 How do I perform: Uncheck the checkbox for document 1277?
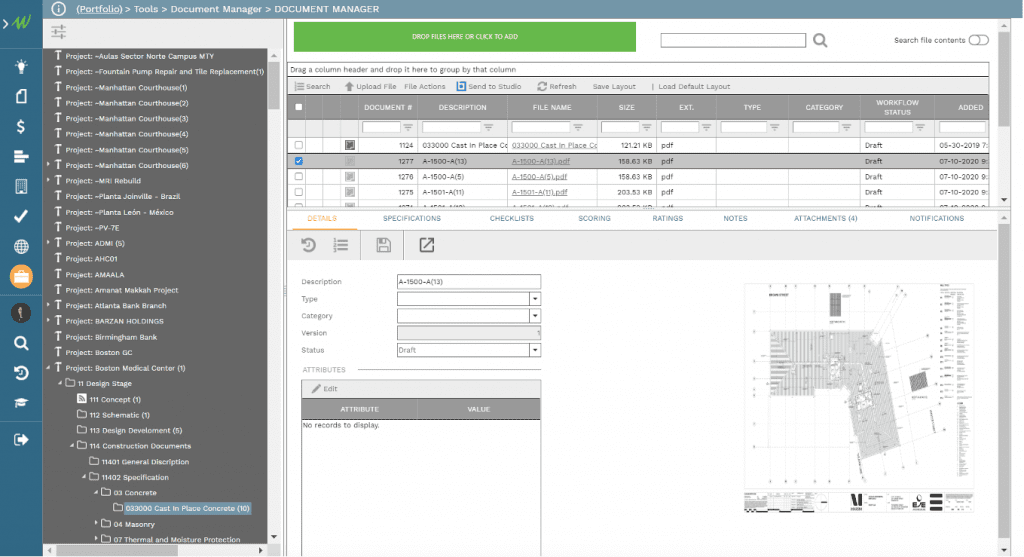[298, 161]
